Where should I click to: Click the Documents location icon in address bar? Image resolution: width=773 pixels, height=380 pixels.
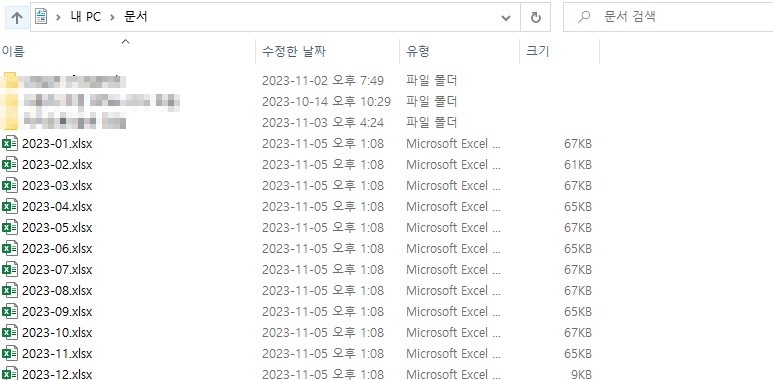tap(41, 17)
